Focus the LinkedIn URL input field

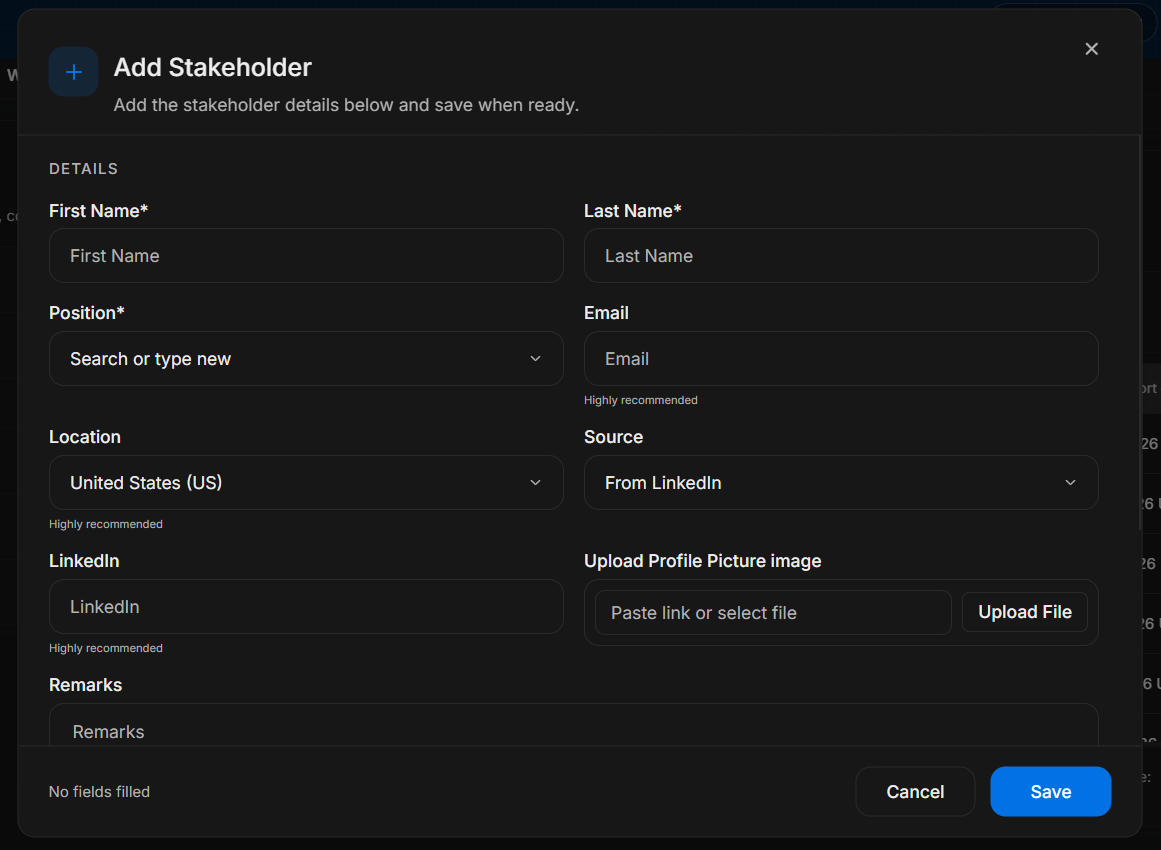pos(306,606)
